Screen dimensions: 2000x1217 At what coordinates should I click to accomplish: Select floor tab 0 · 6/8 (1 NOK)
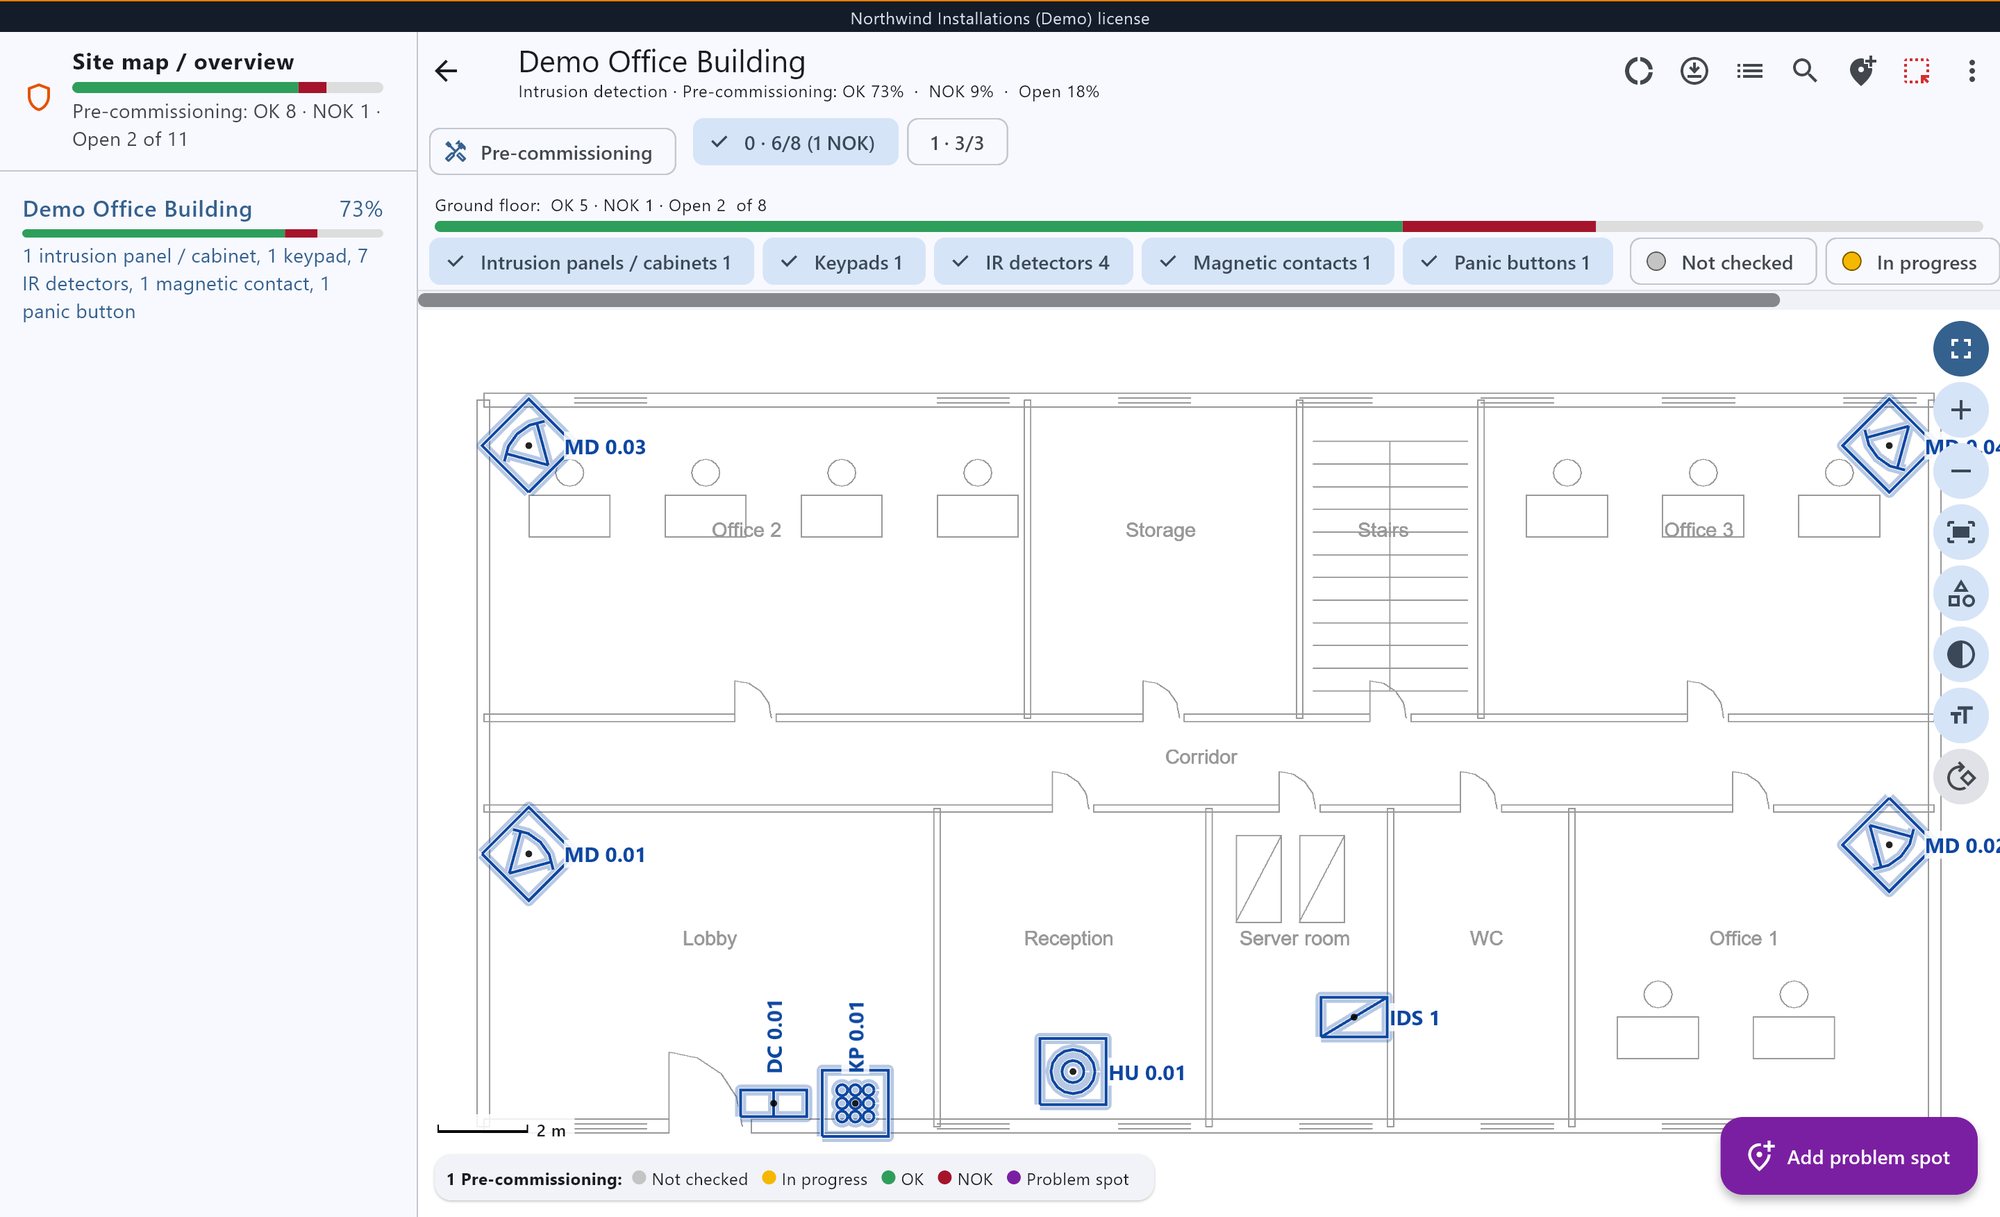point(795,143)
